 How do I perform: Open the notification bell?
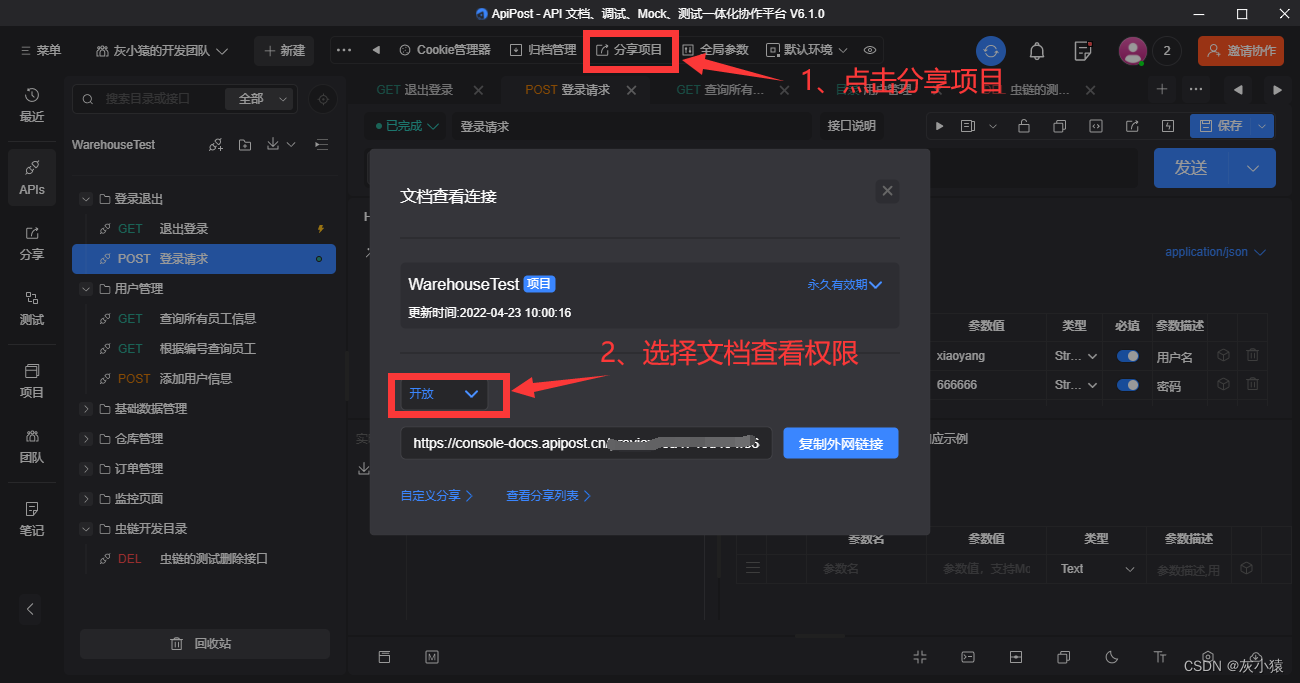[1037, 50]
